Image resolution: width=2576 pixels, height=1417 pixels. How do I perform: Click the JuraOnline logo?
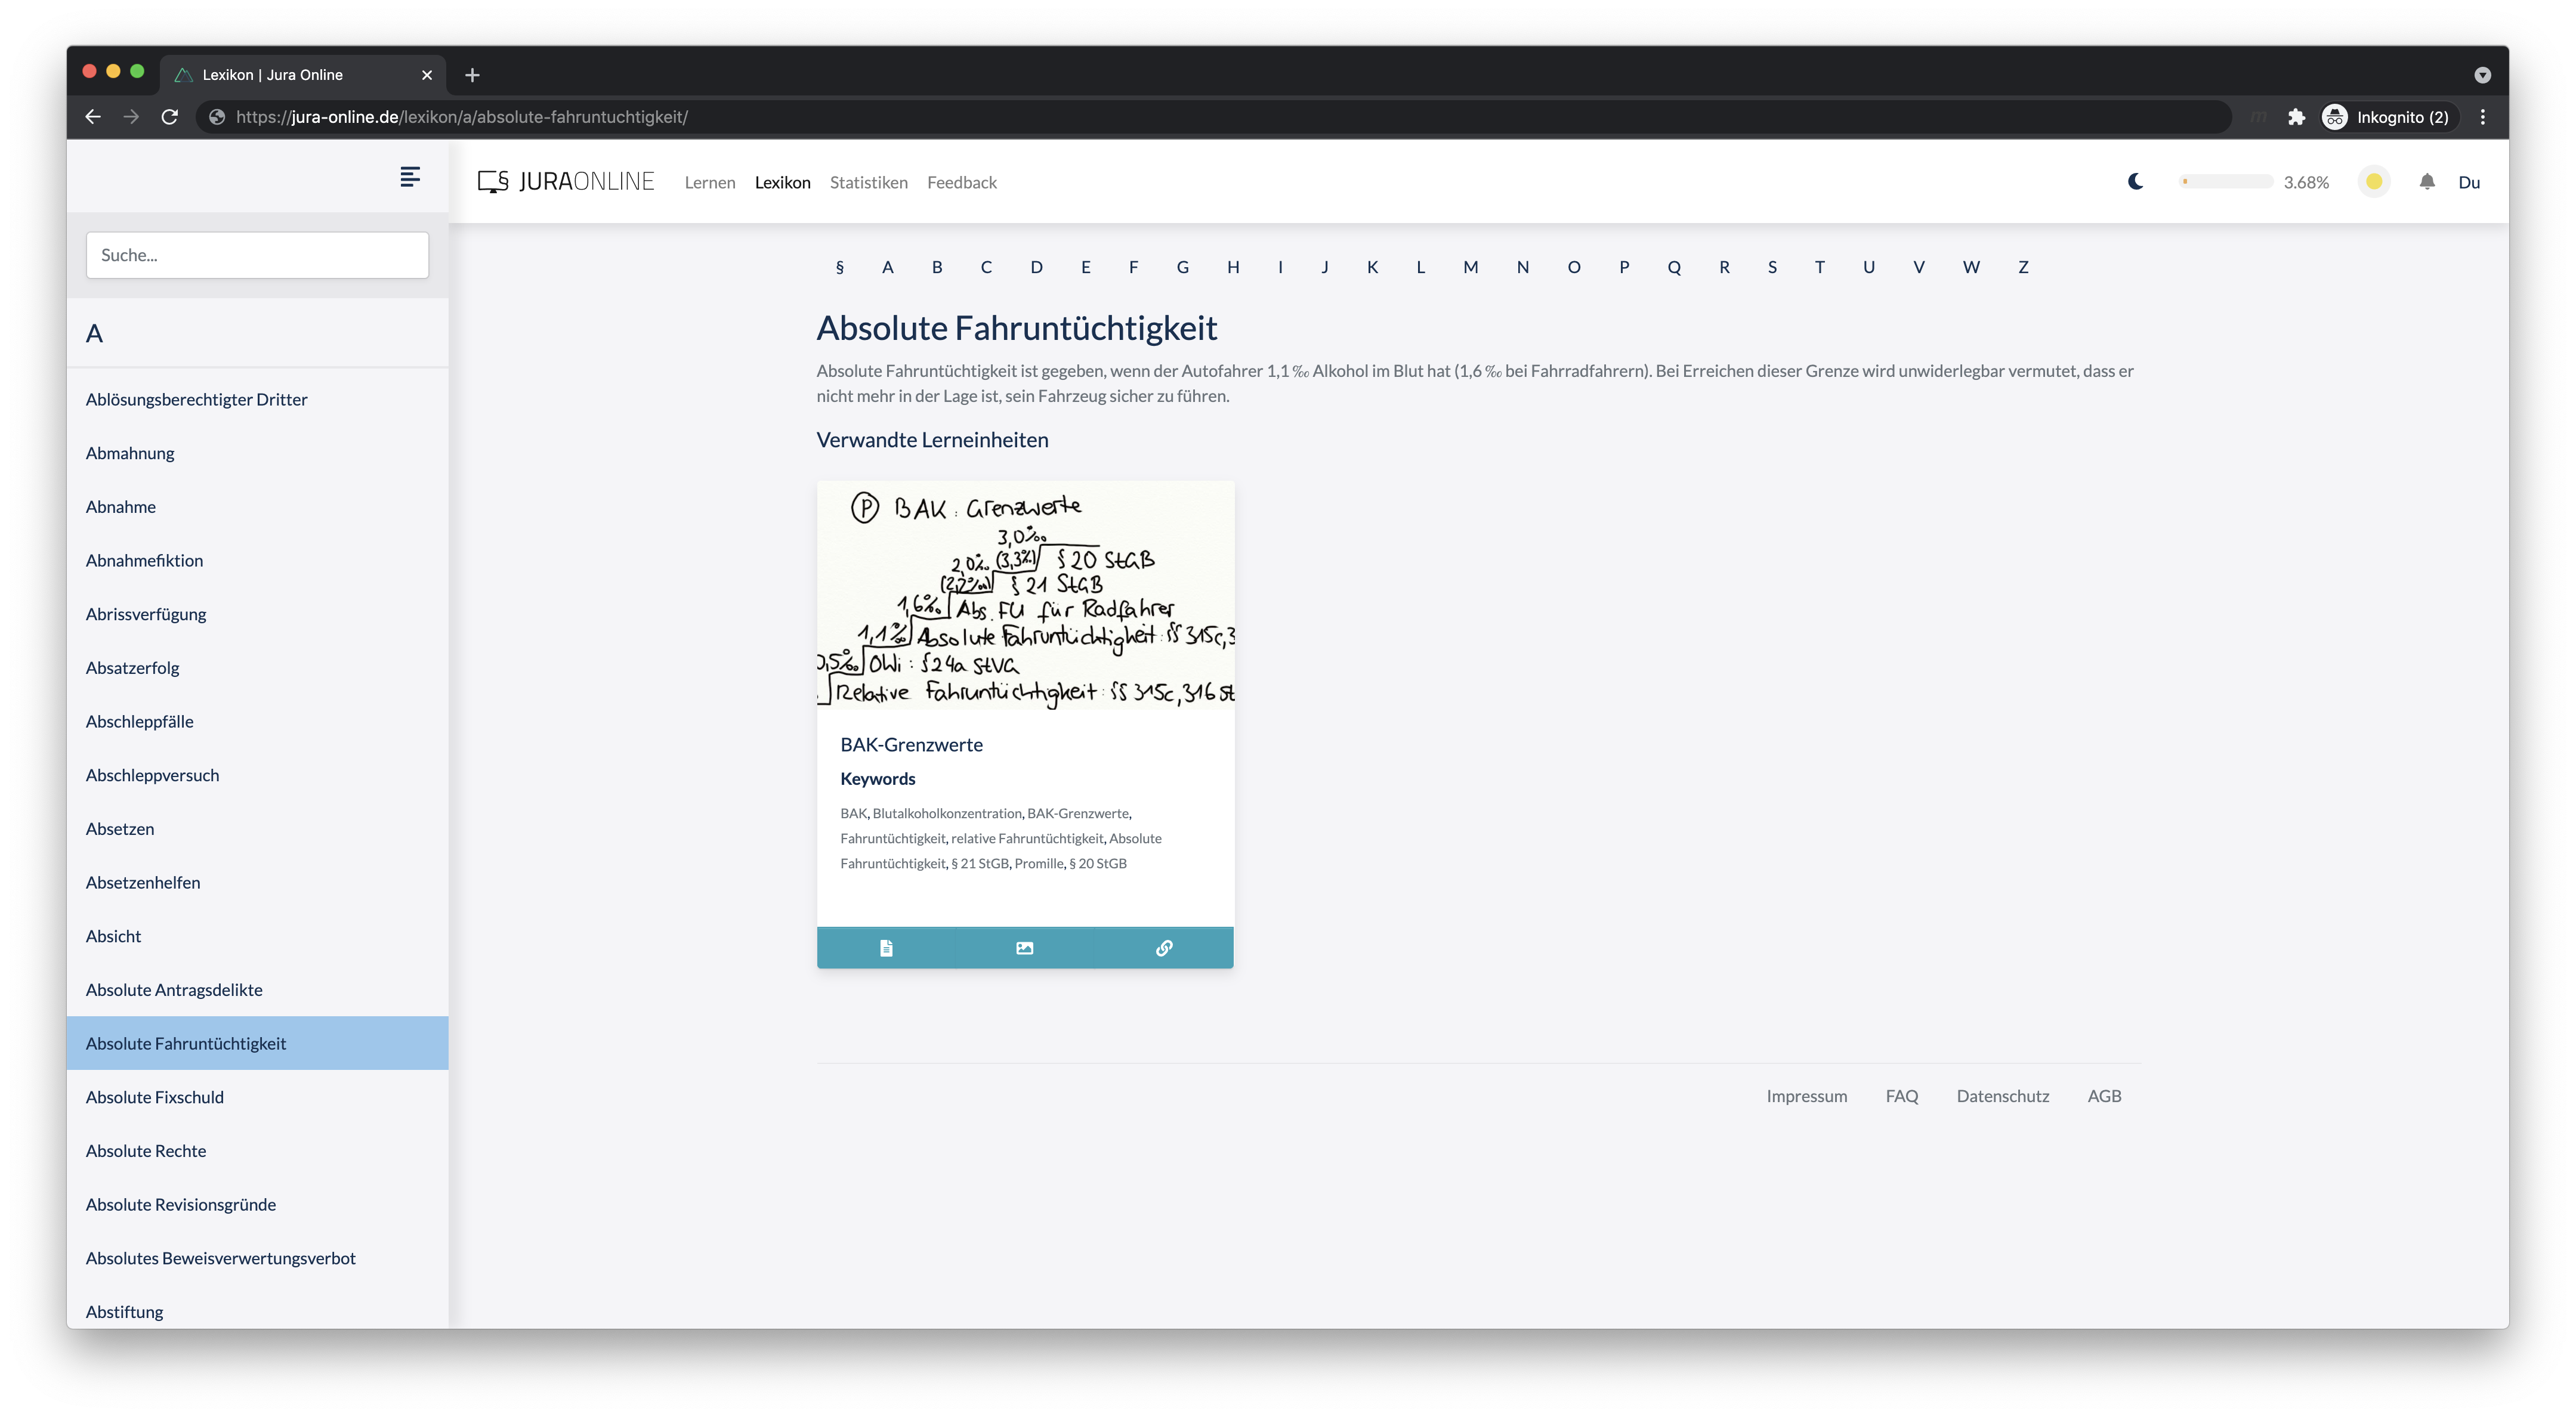pos(567,181)
